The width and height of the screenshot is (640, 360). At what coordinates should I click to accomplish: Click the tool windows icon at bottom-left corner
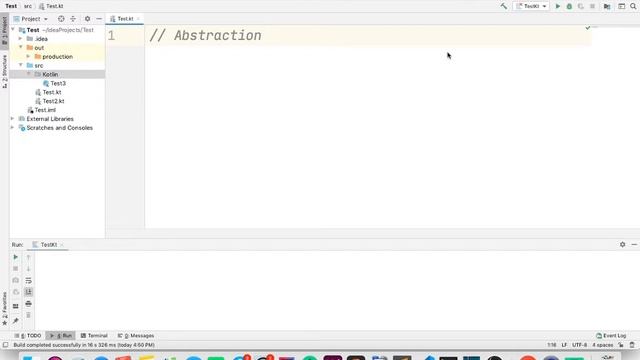[5, 345]
